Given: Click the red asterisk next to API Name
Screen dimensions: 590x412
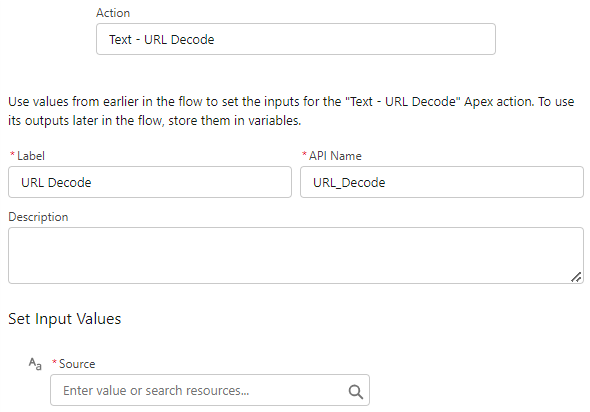Looking at the screenshot, I should [x=304, y=154].
